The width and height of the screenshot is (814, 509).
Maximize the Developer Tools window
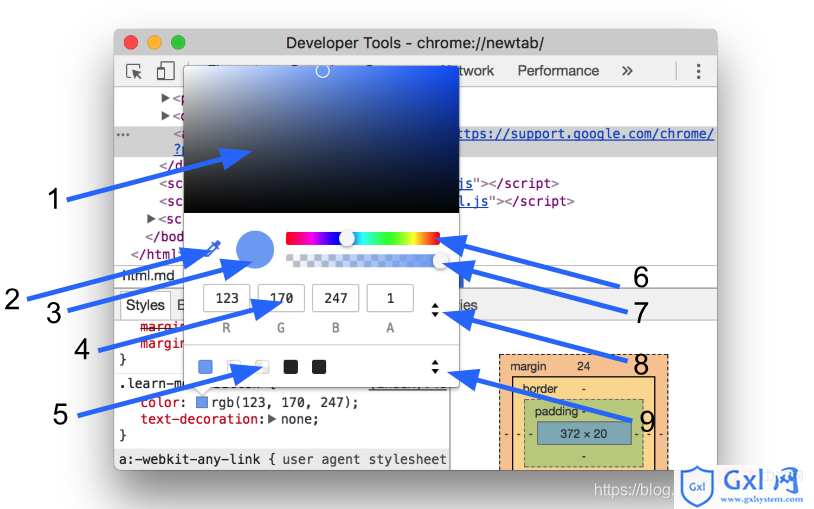pyautogui.click(x=178, y=43)
